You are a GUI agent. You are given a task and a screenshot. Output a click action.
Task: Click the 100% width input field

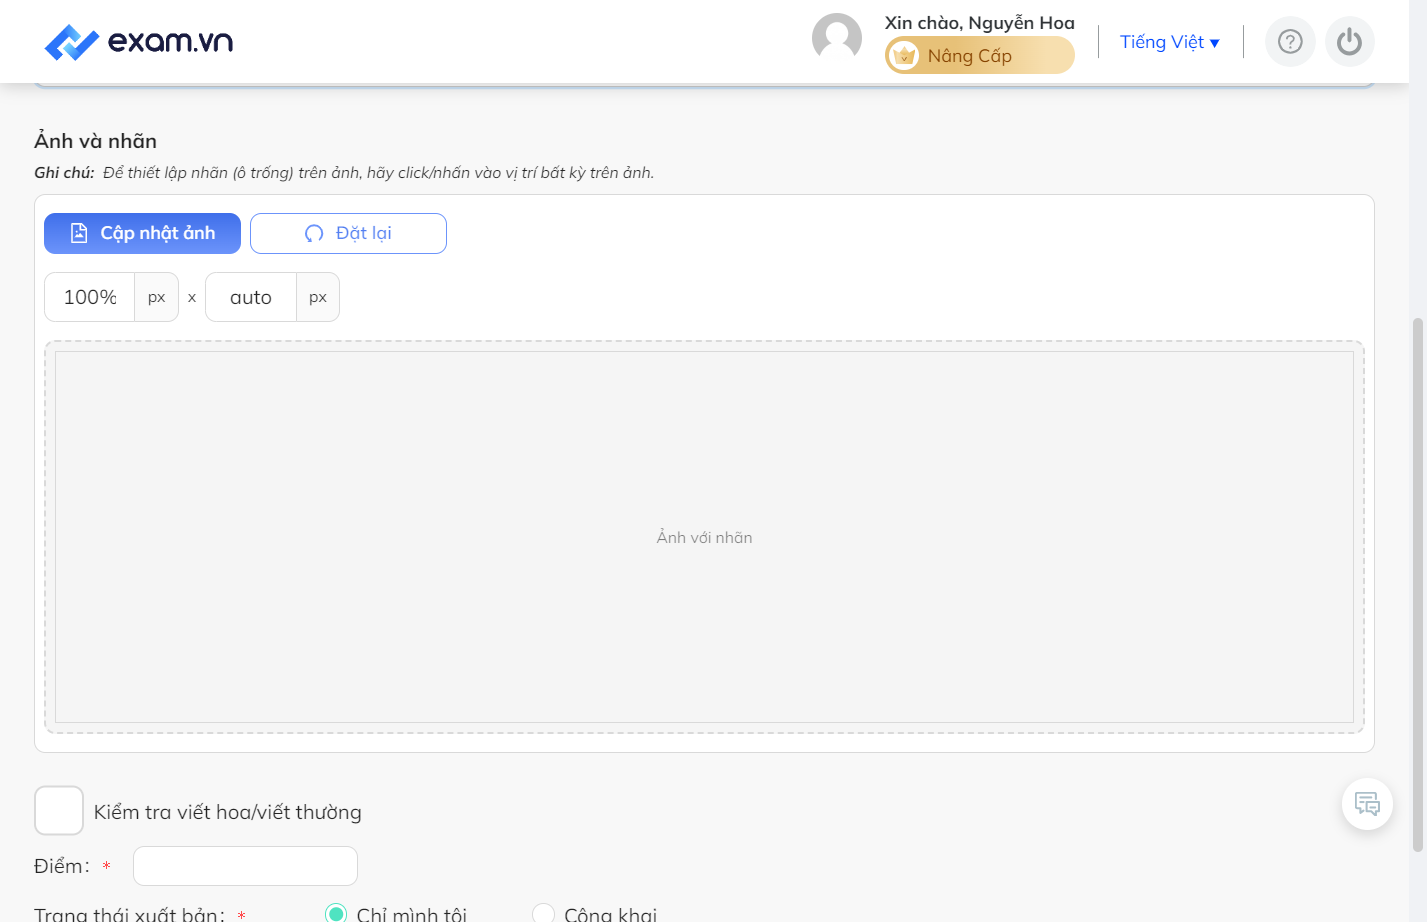click(x=90, y=297)
